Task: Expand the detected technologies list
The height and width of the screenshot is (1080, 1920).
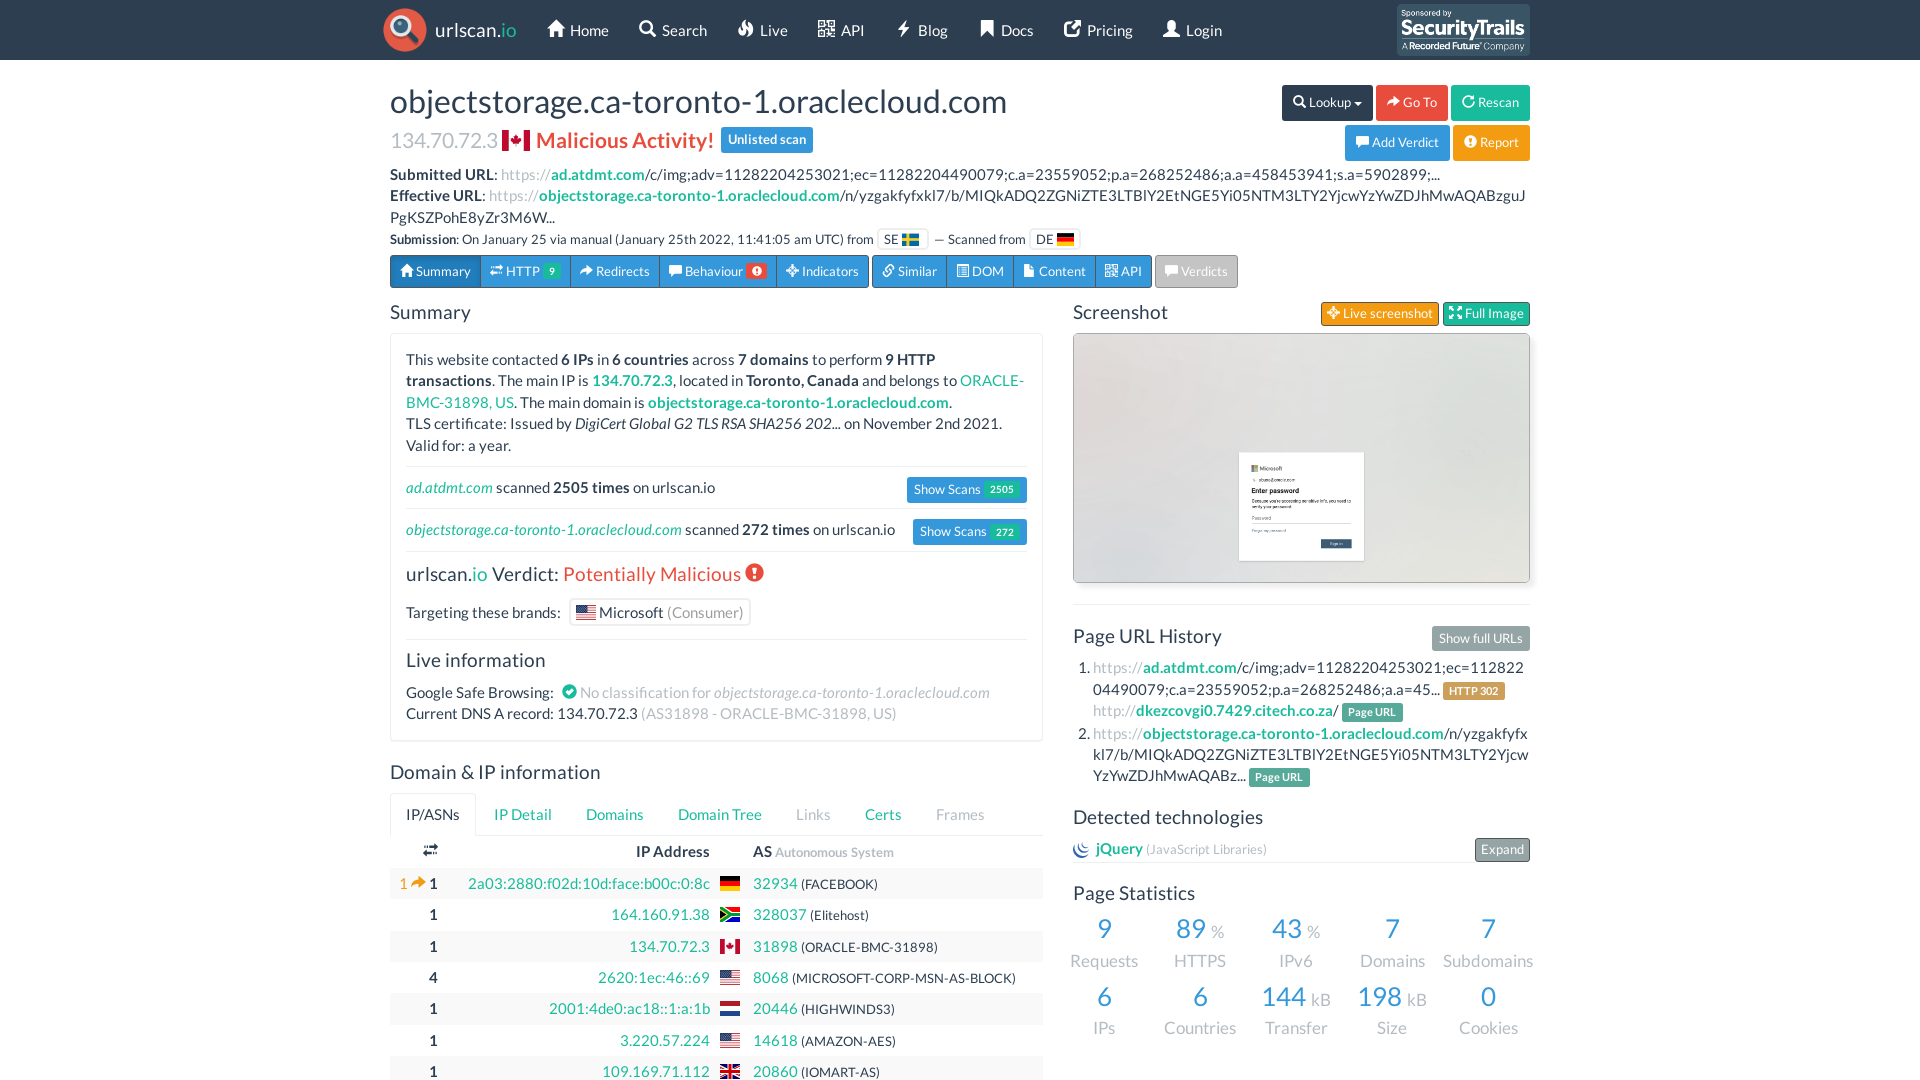Action: [x=1502, y=850]
